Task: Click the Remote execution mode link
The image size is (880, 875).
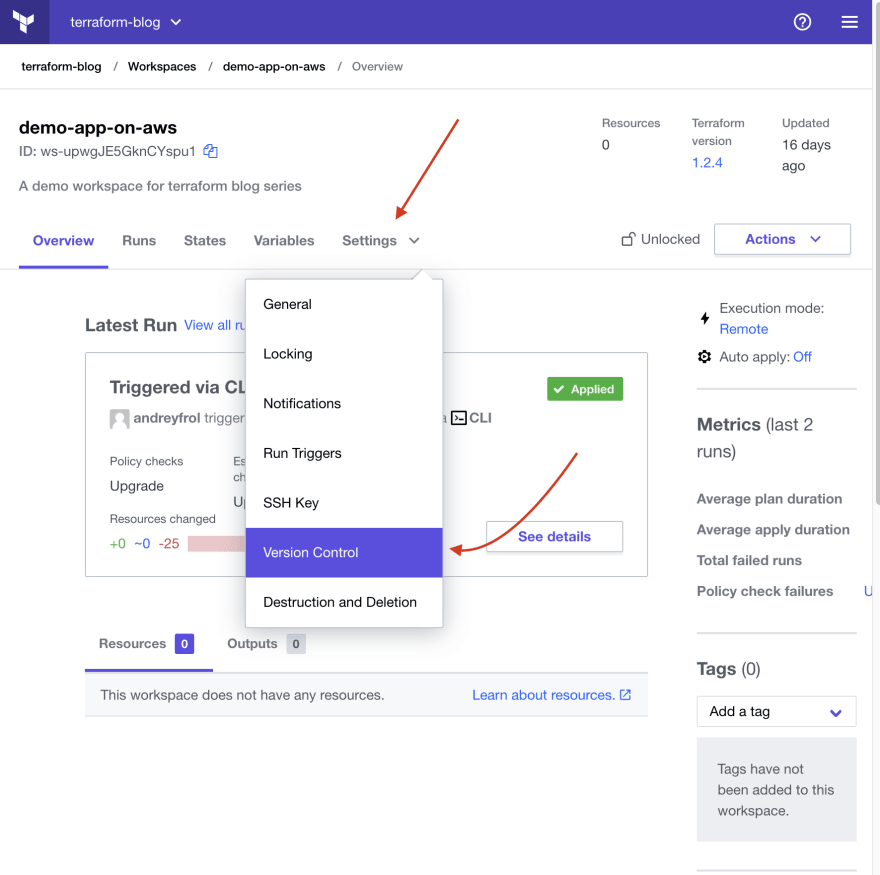Action: [744, 329]
